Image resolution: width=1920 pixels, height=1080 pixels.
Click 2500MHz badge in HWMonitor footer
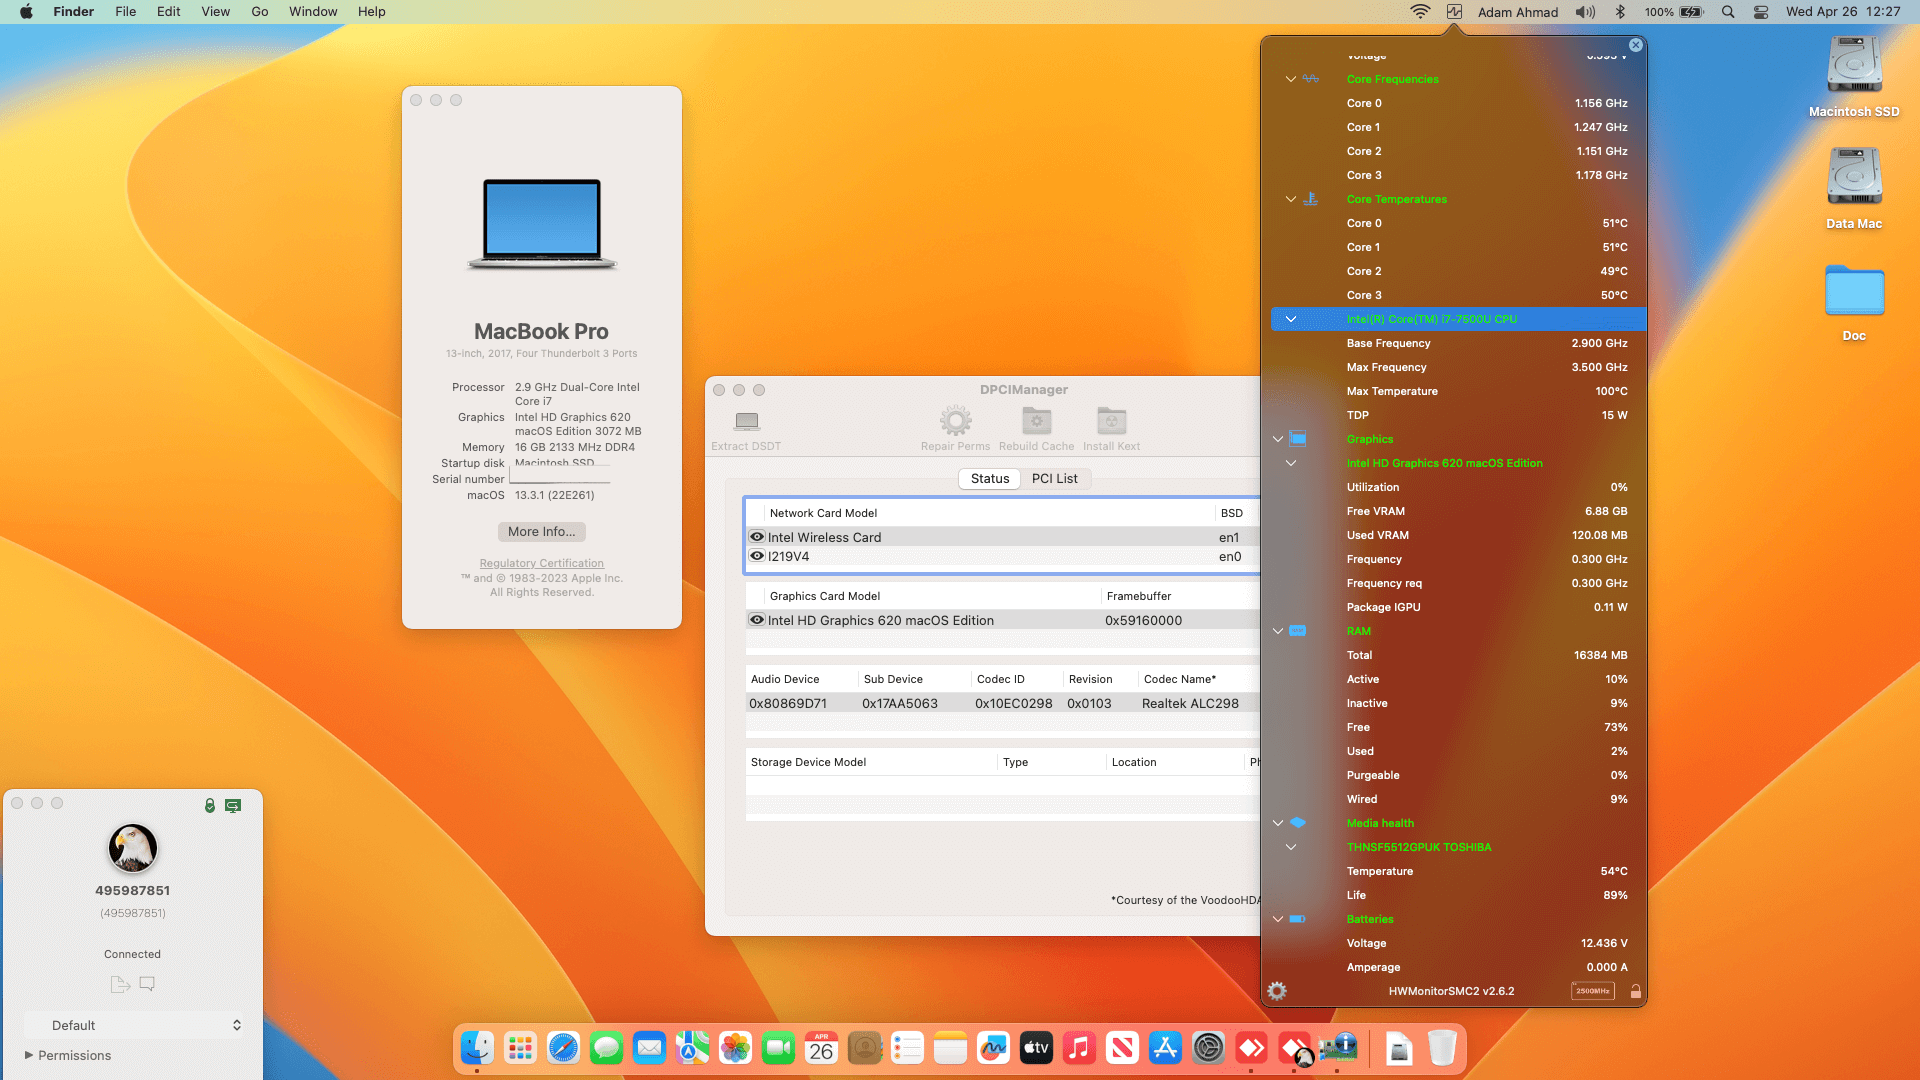coord(1593,991)
